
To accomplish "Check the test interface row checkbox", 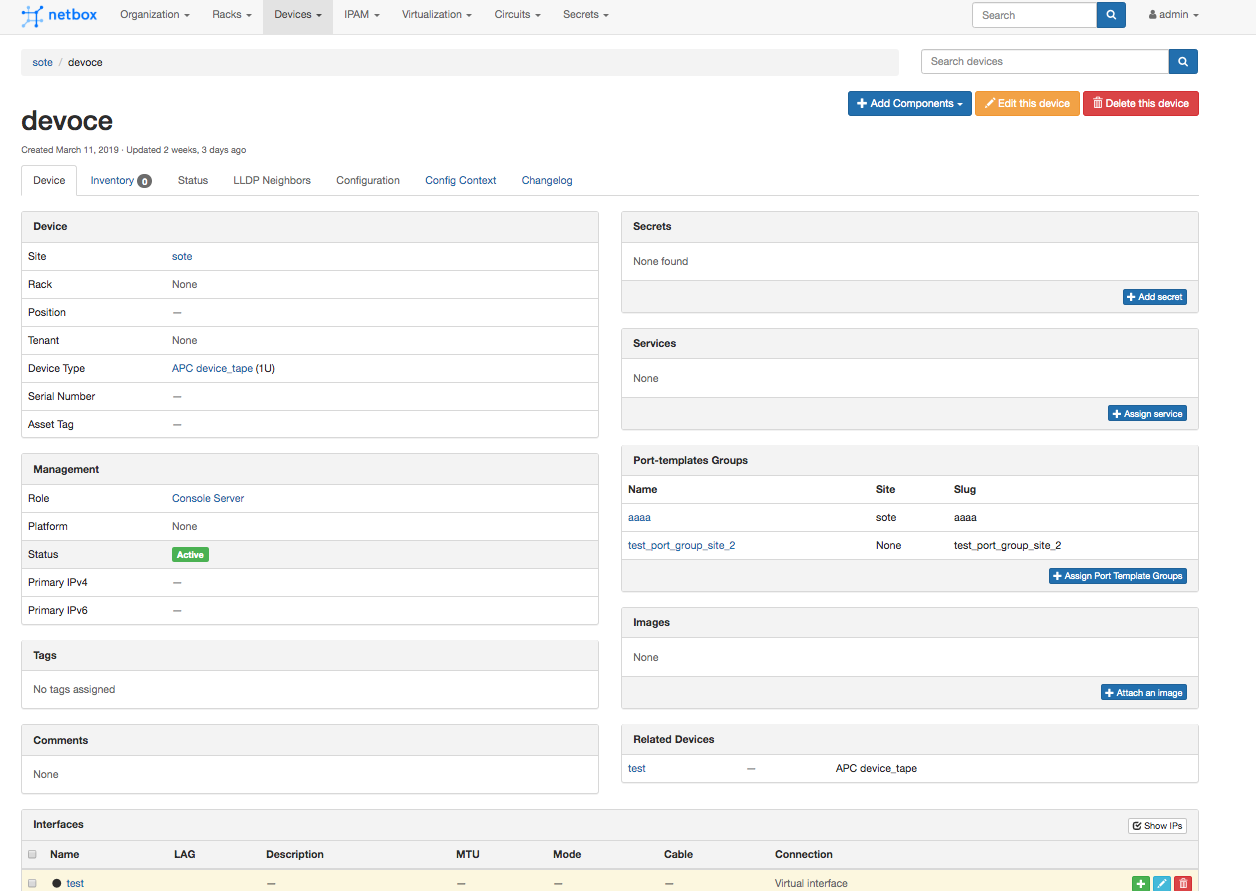I will tap(33, 884).
